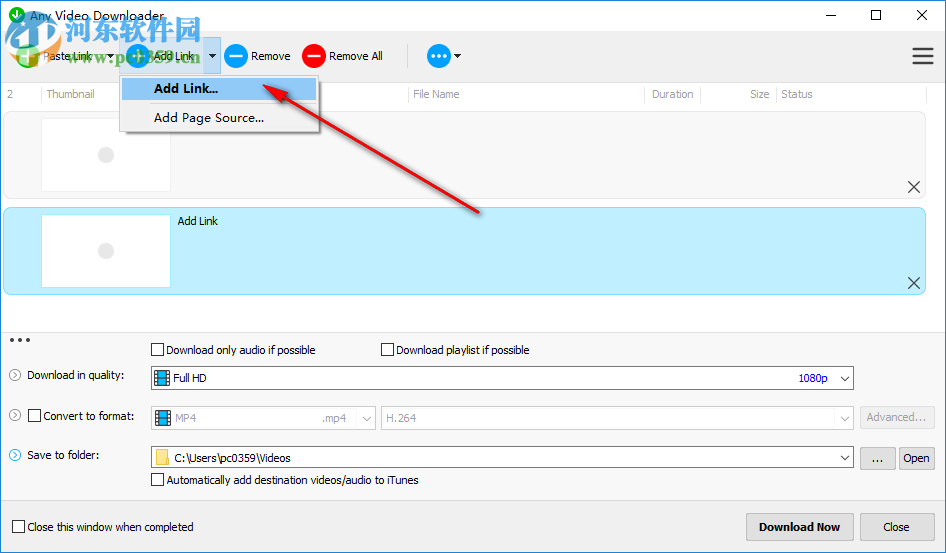Screen dimensions: 946x553
Task: Click the File Name column header
Action: coord(436,94)
